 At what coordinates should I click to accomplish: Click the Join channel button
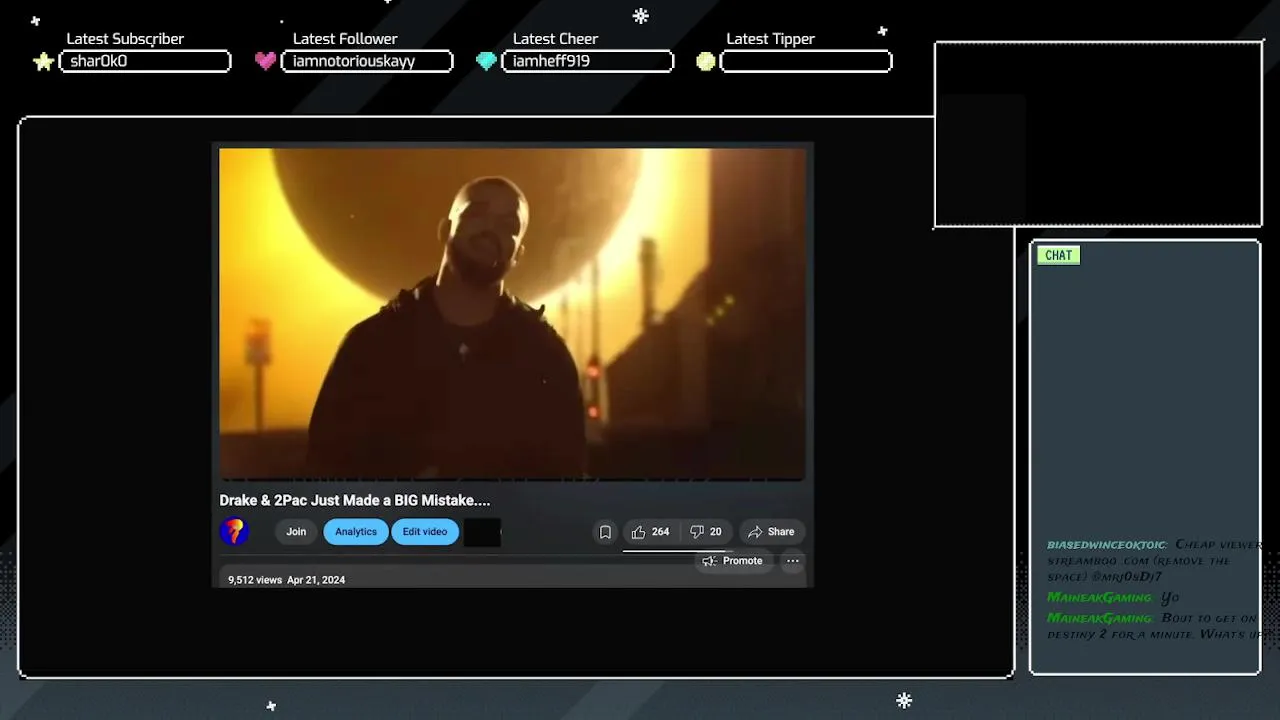(296, 532)
